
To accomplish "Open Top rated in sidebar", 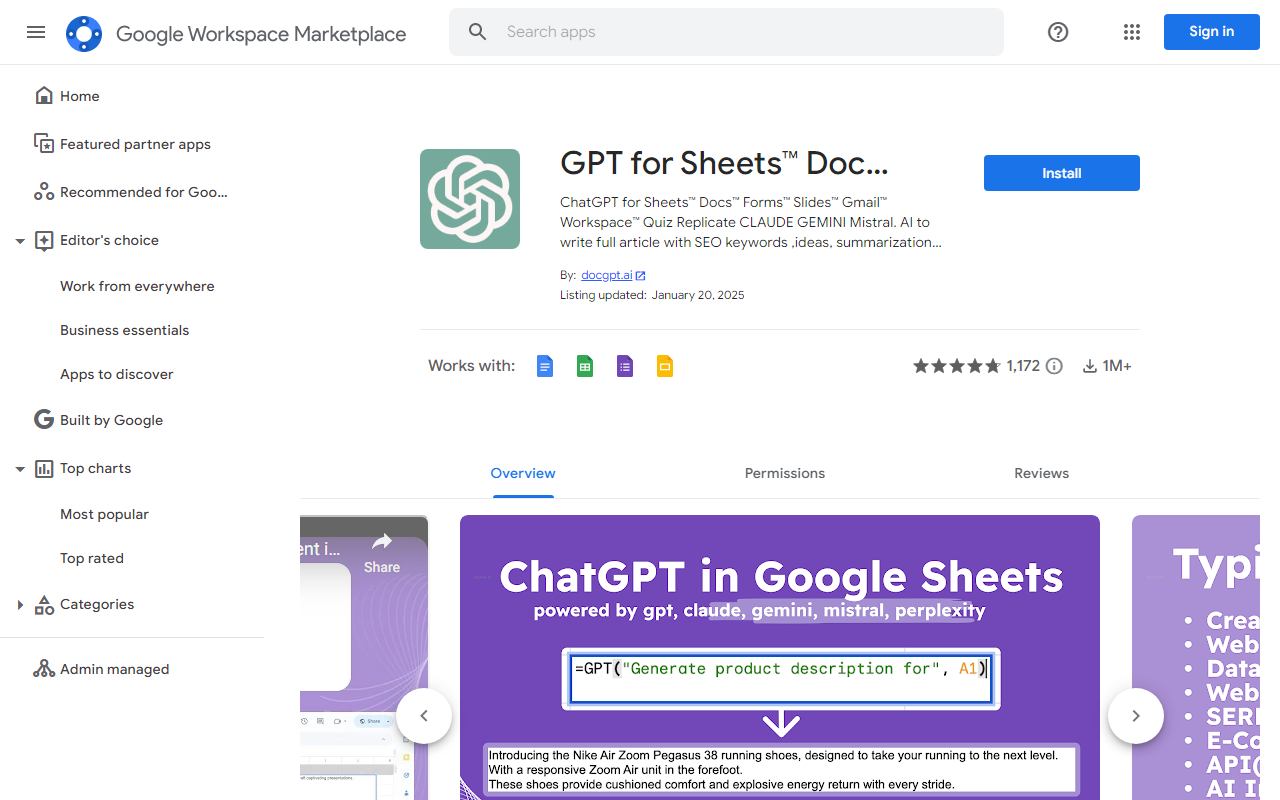I will pyautogui.click(x=92, y=558).
